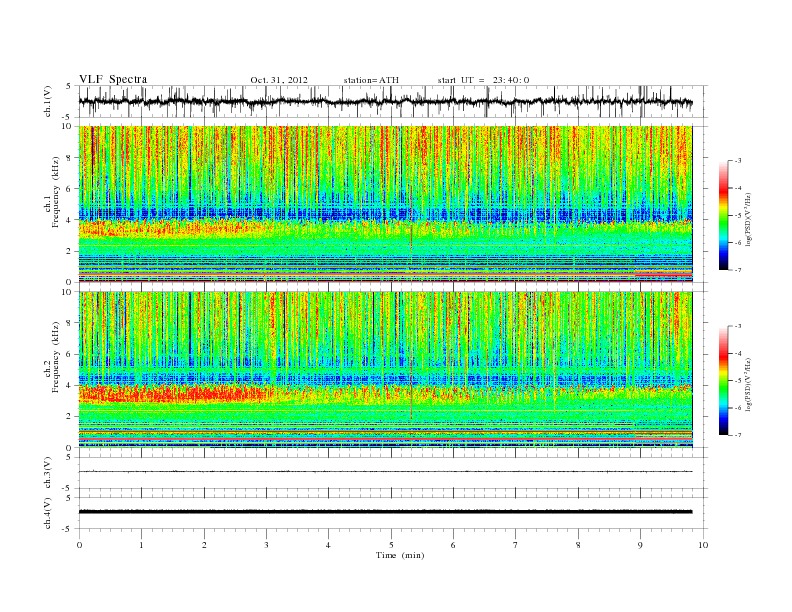Click the ch.3 voltage waveform trace
This screenshot has height=612, width=792.
(385, 472)
